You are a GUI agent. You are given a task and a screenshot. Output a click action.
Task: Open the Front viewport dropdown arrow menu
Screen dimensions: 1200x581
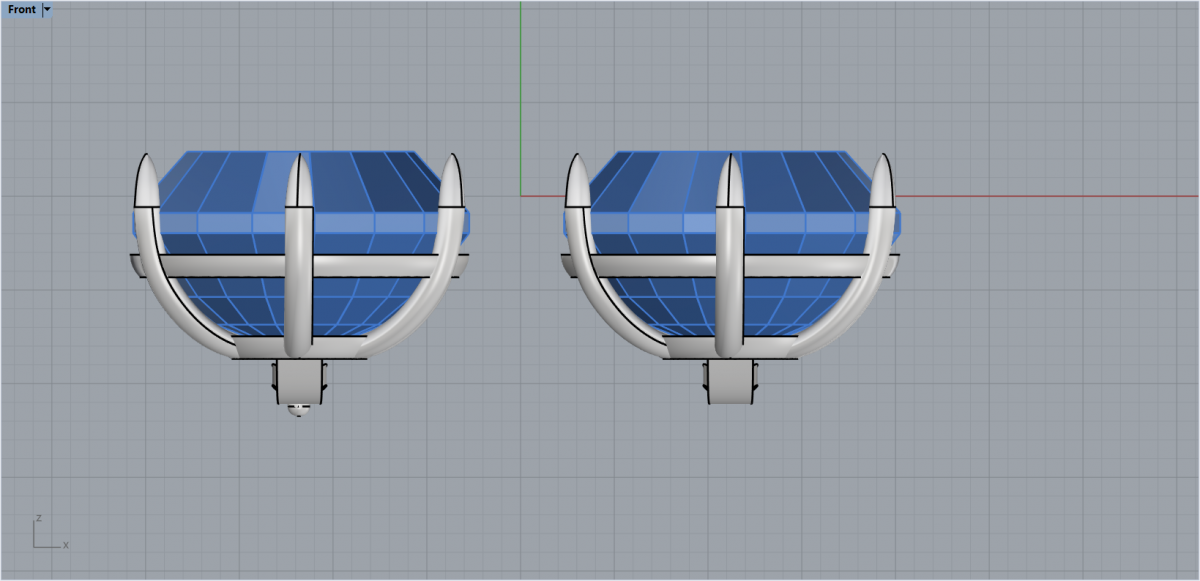click(x=47, y=9)
